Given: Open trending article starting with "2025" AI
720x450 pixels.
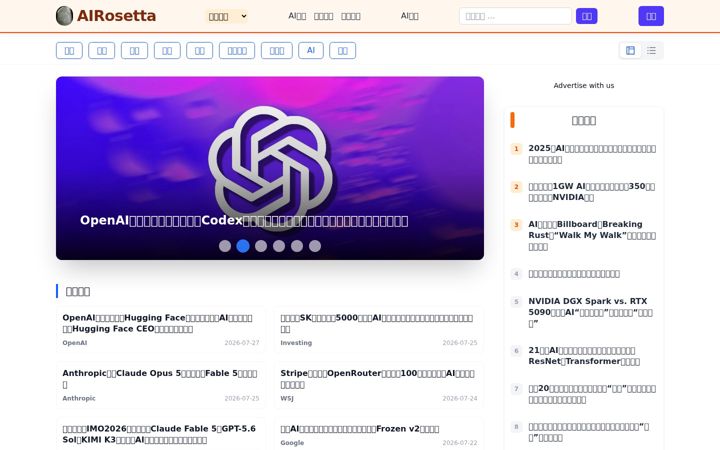Looking at the screenshot, I should pyautogui.click(x=592, y=154).
